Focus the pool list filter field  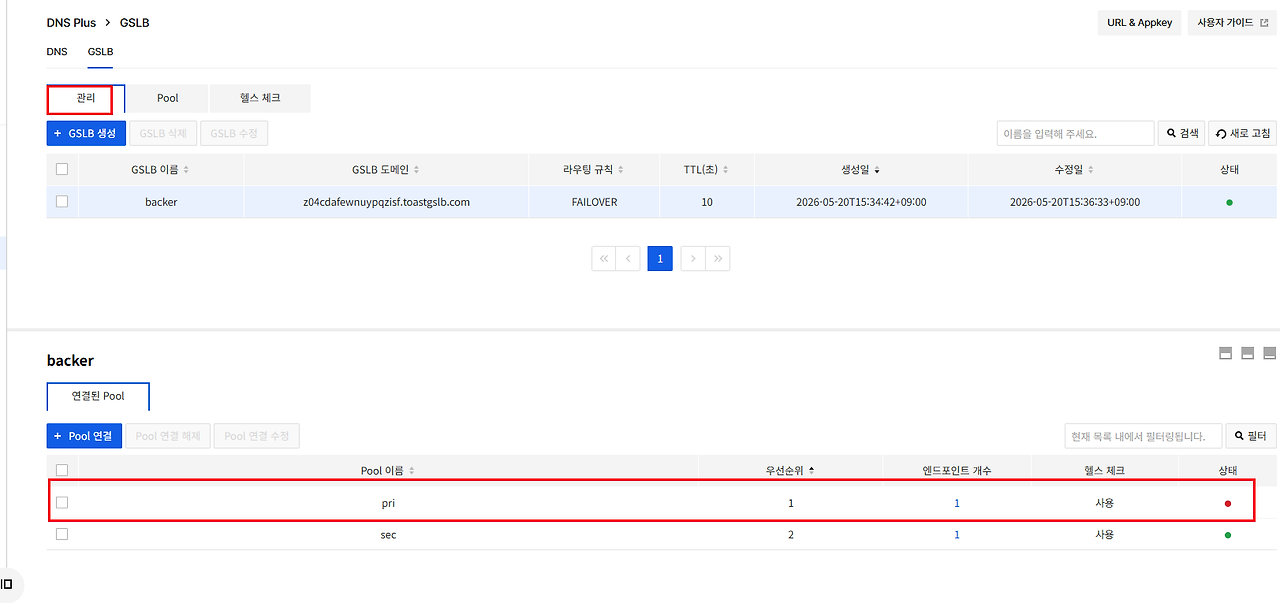pyautogui.click(x=1143, y=436)
